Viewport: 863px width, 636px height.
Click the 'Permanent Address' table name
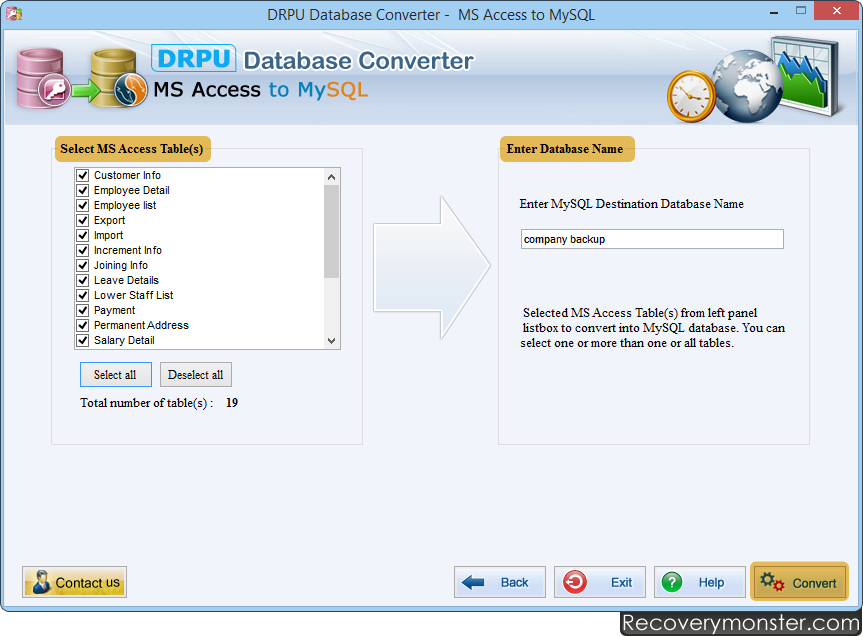141,325
